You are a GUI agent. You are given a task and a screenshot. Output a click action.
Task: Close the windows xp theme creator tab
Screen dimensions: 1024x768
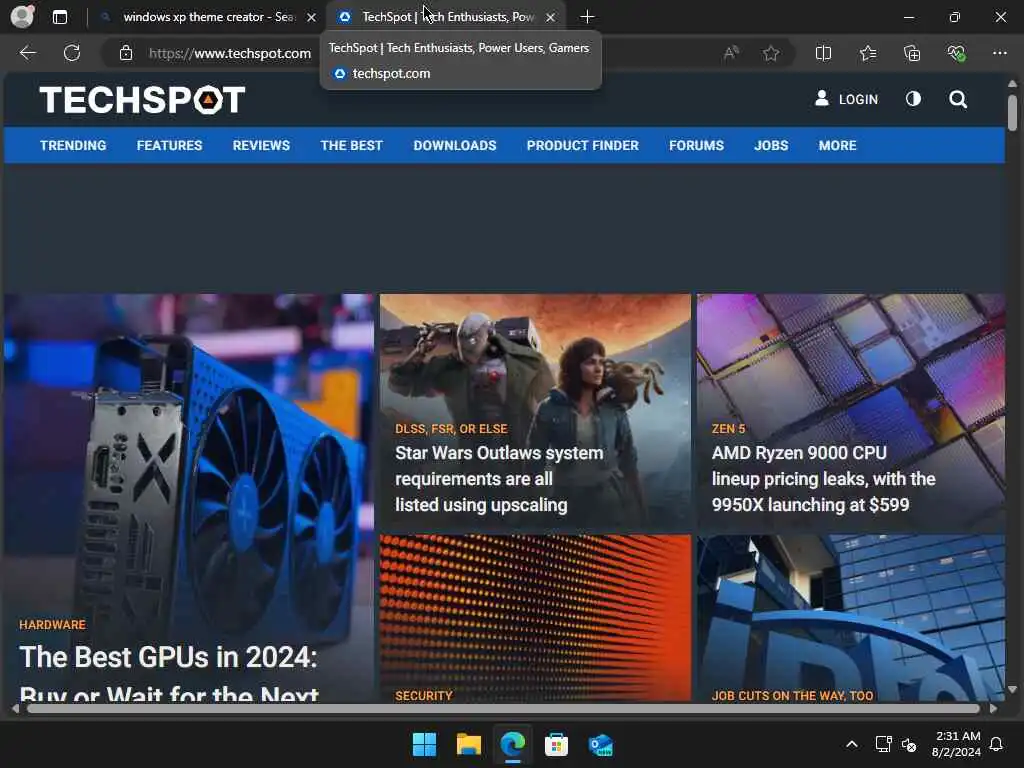click(312, 18)
